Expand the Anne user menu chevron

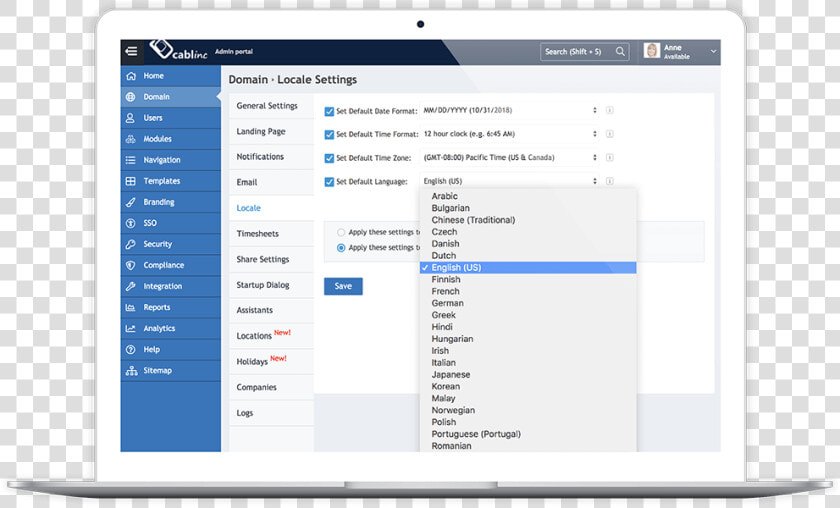tap(713, 51)
